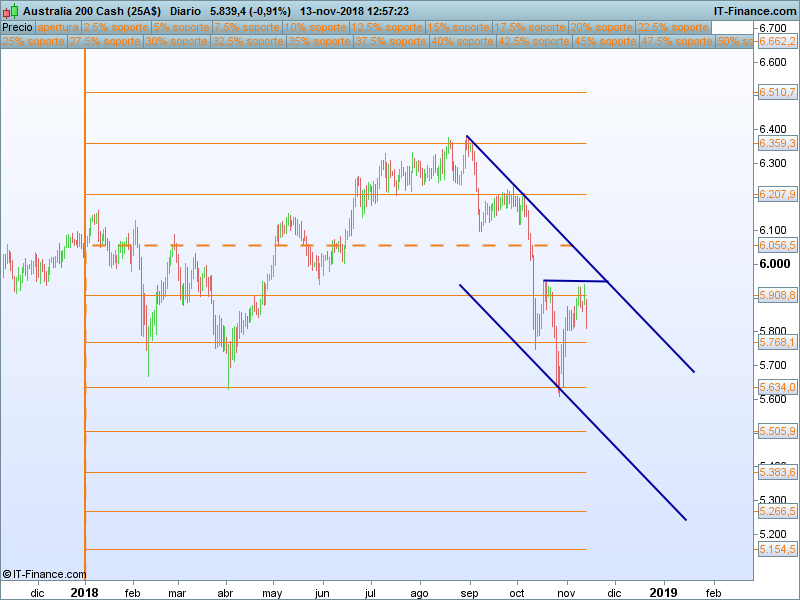This screenshot has width=800, height=600.
Task: Choose the 30% soporte tab
Action: tap(177, 41)
